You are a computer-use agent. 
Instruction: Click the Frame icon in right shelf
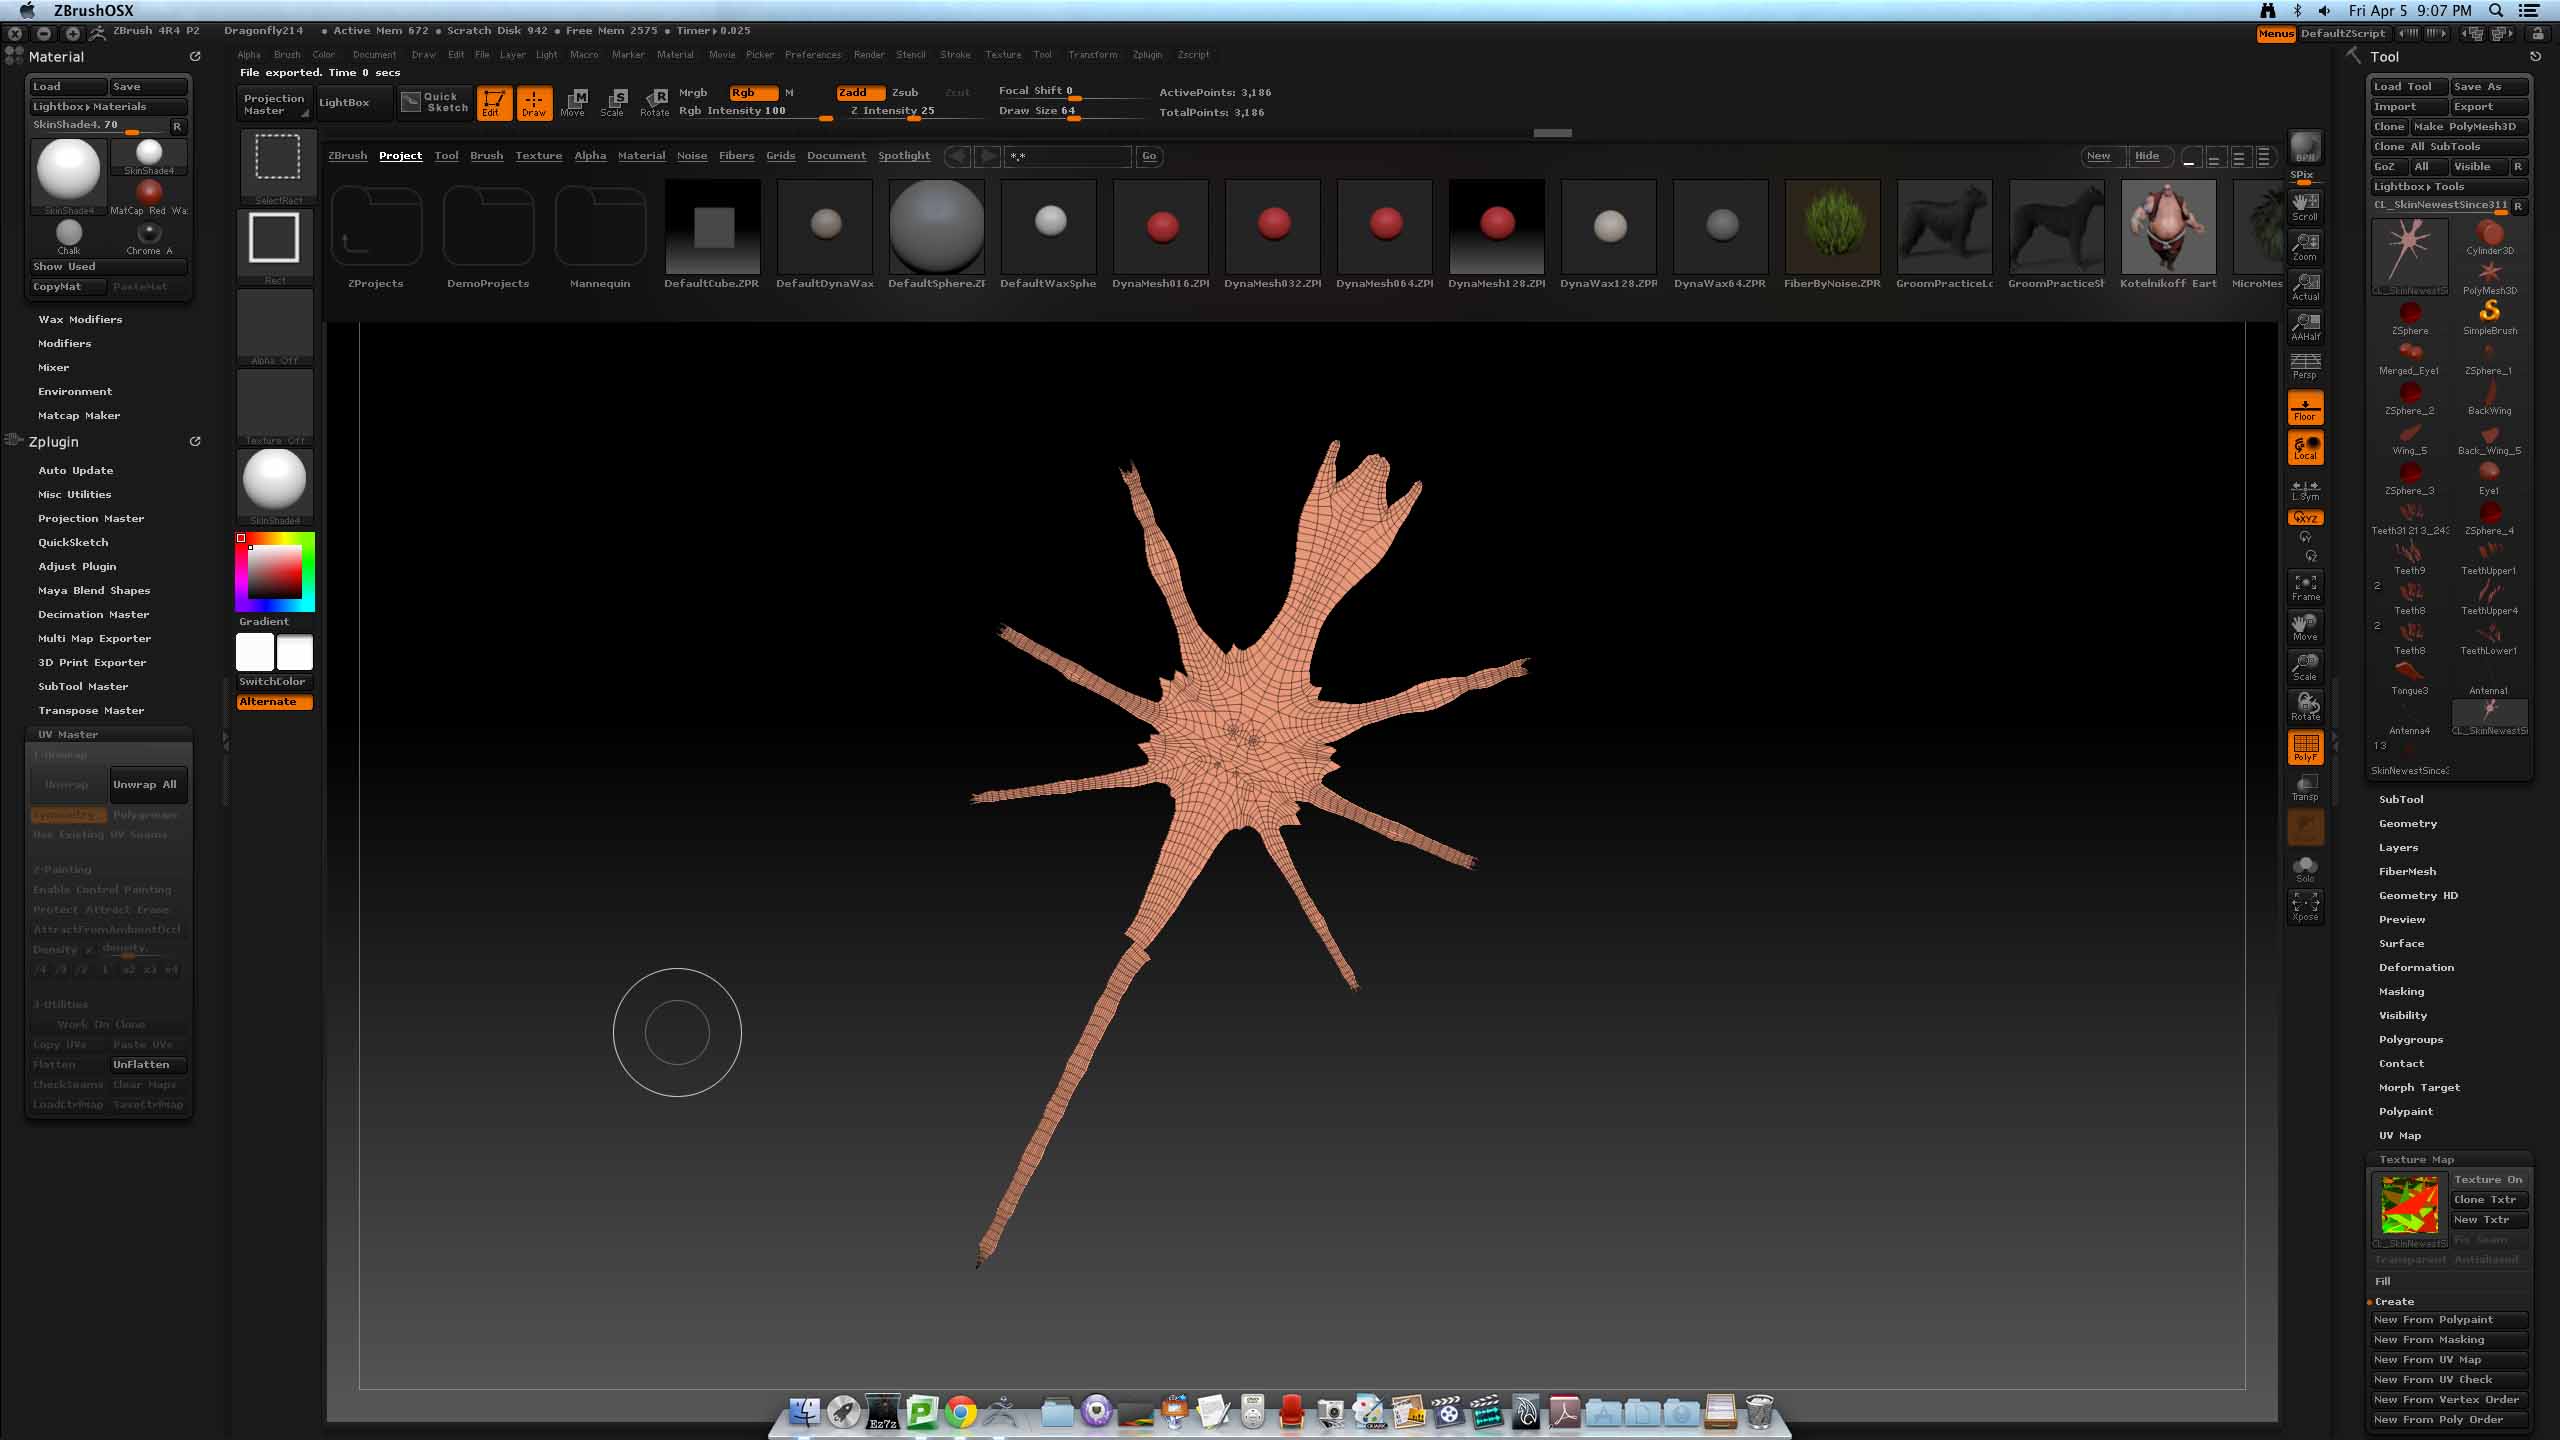(x=2305, y=587)
